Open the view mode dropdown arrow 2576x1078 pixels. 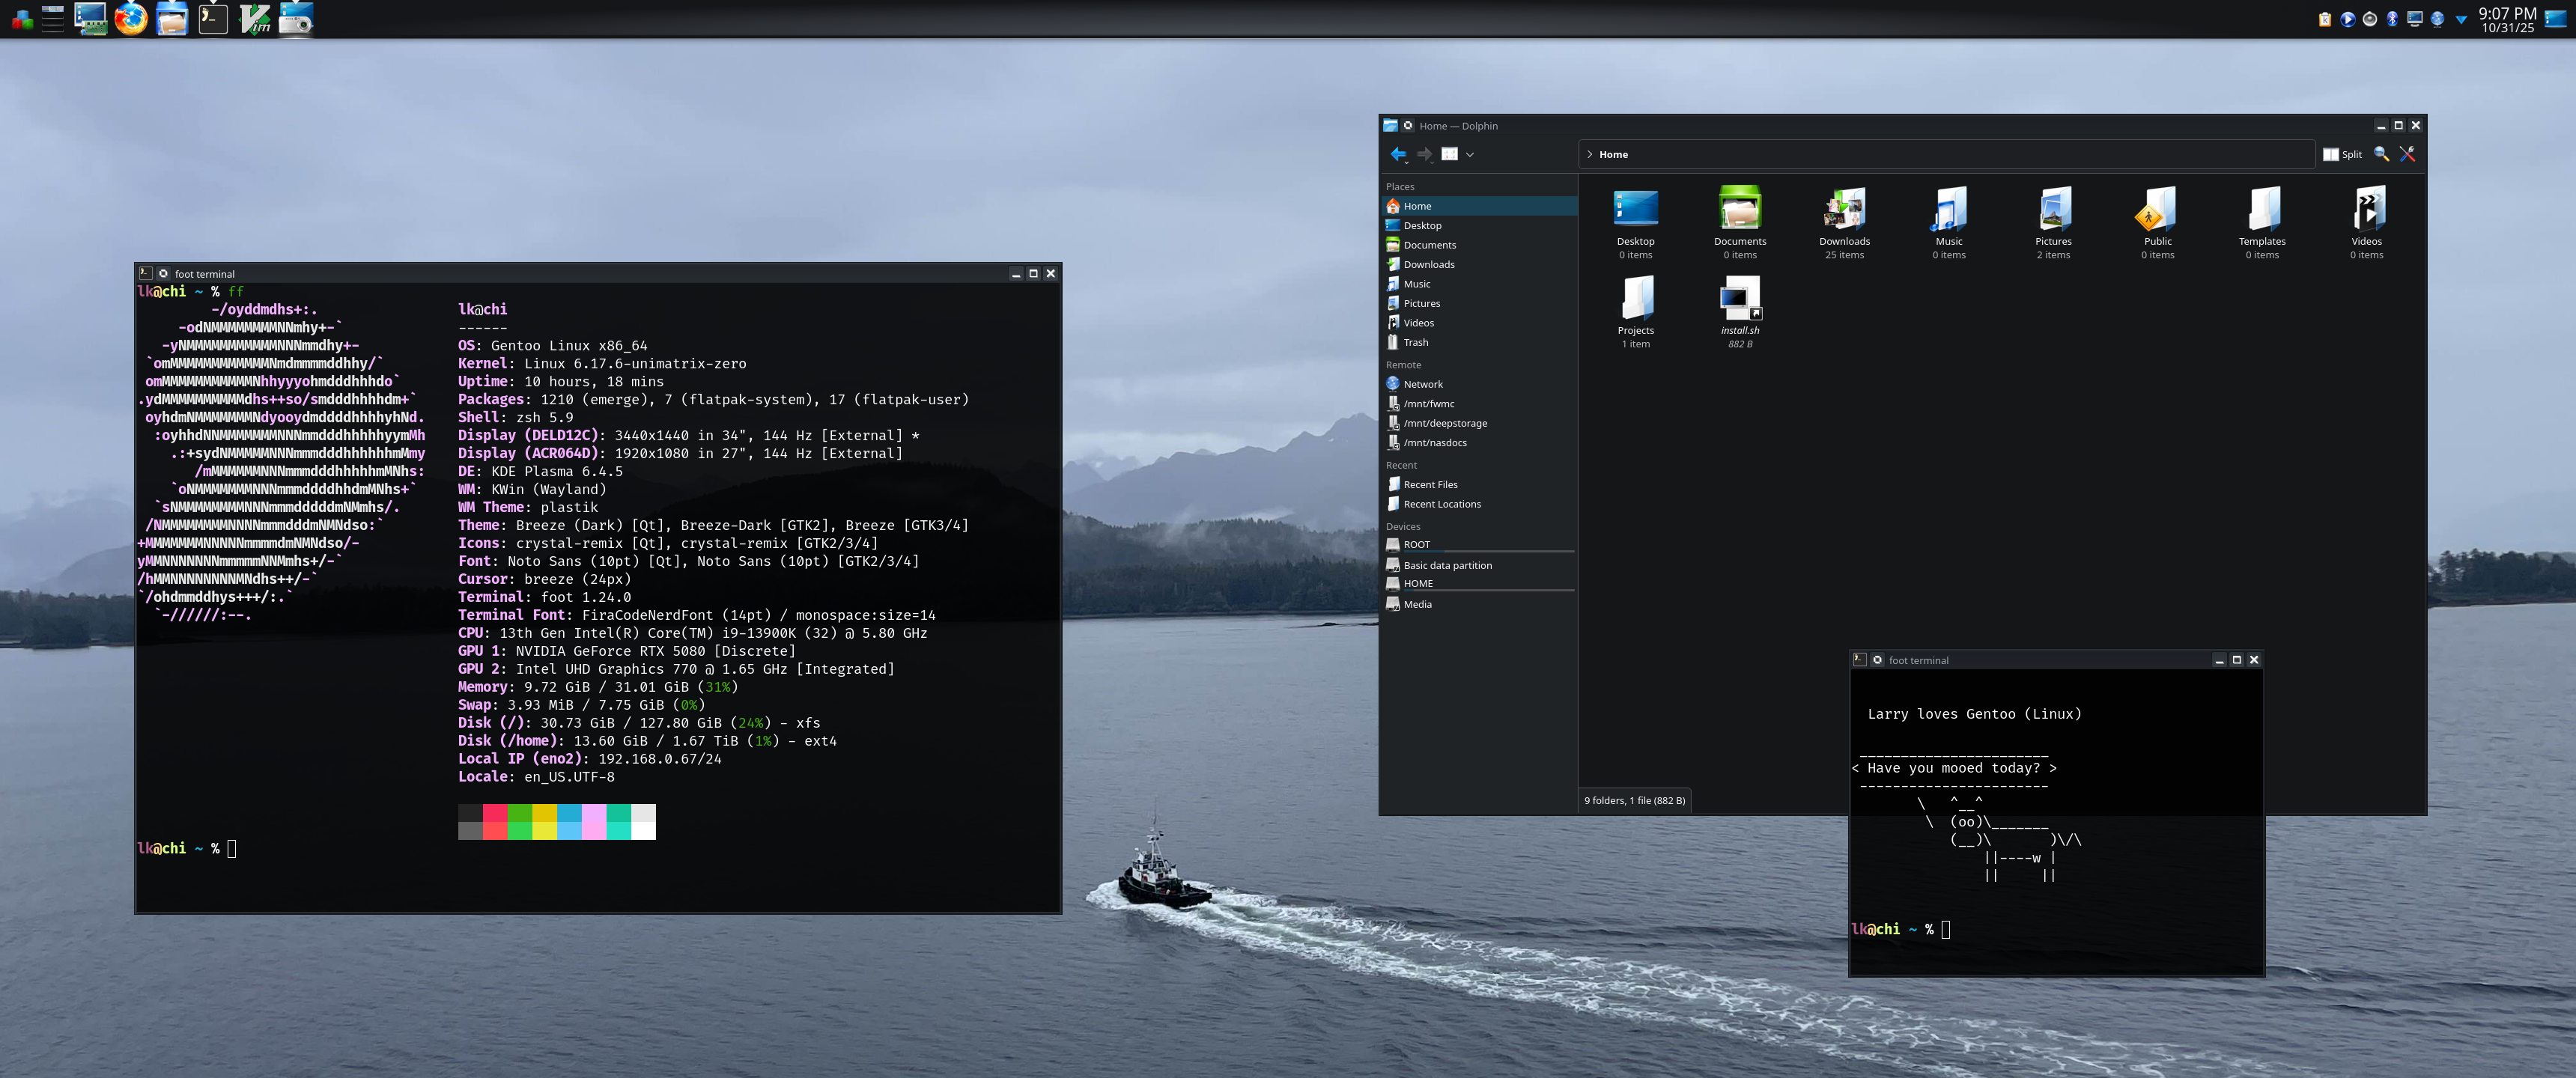point(1469,154)
